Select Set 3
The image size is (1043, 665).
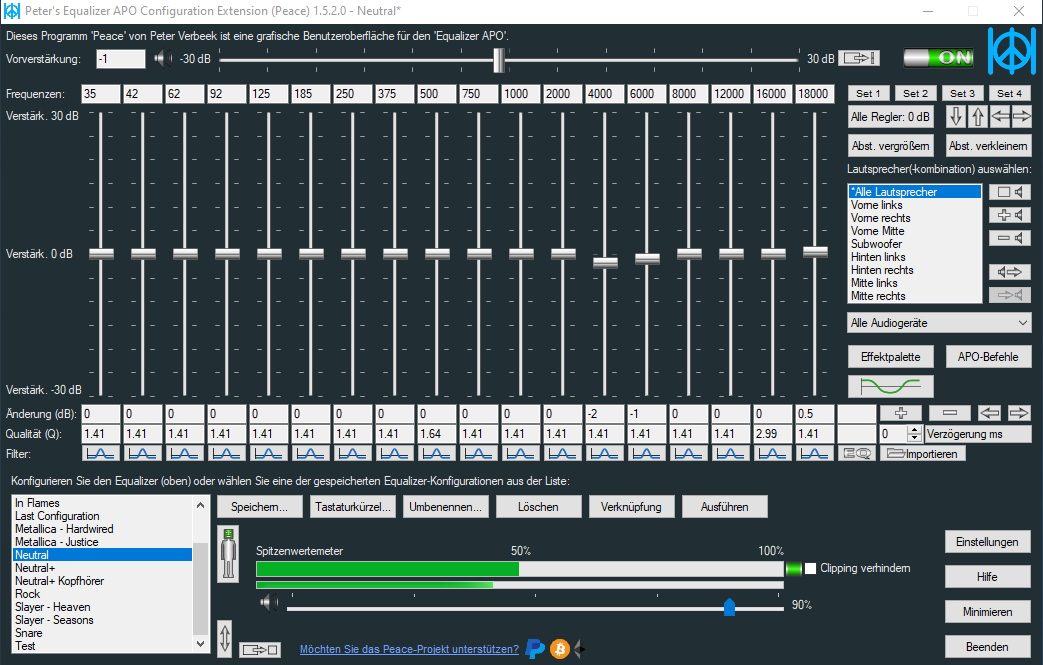click(963, 94)
